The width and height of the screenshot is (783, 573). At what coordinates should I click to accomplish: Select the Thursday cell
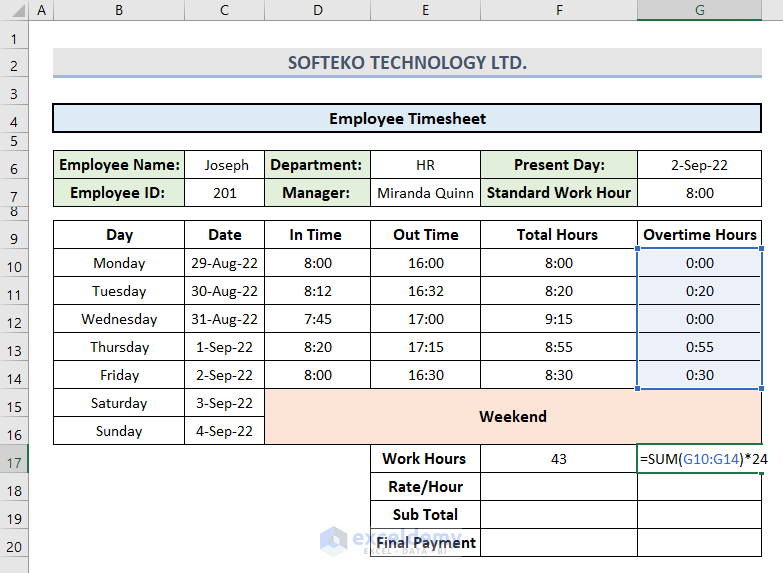point(119,347)
